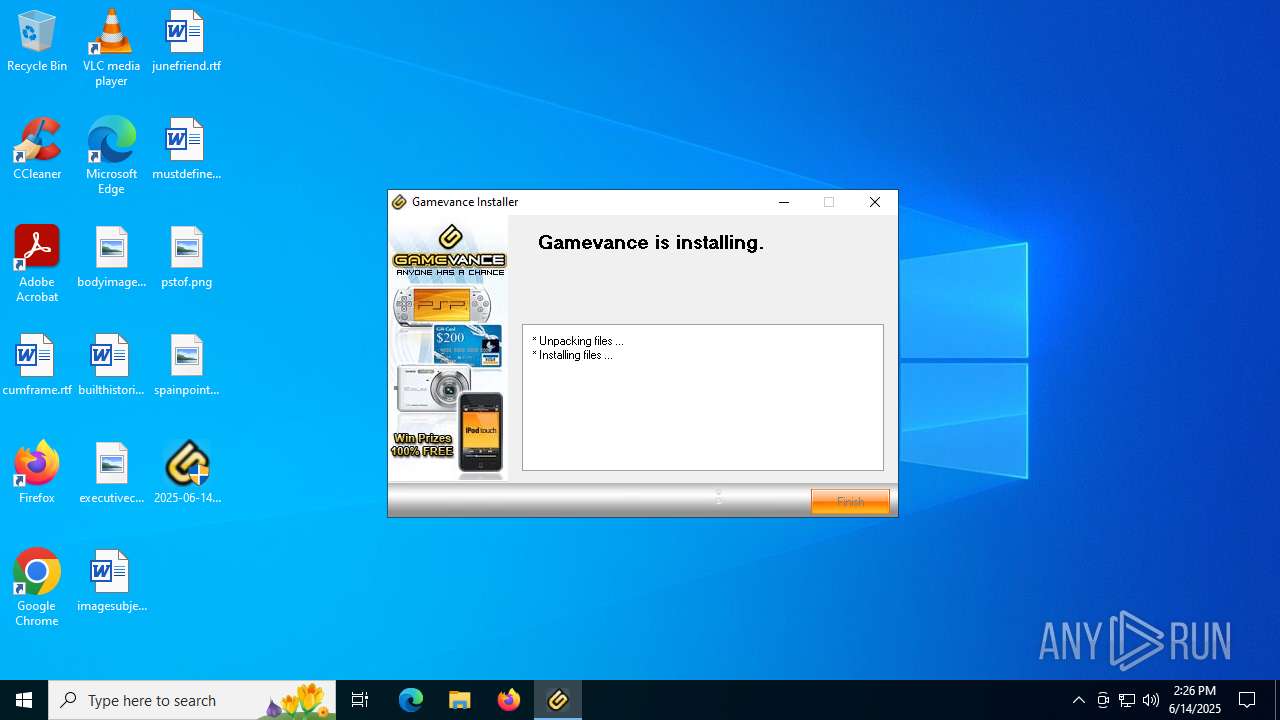Select the junefriend.rtf document icon

[x=186, y=42]
